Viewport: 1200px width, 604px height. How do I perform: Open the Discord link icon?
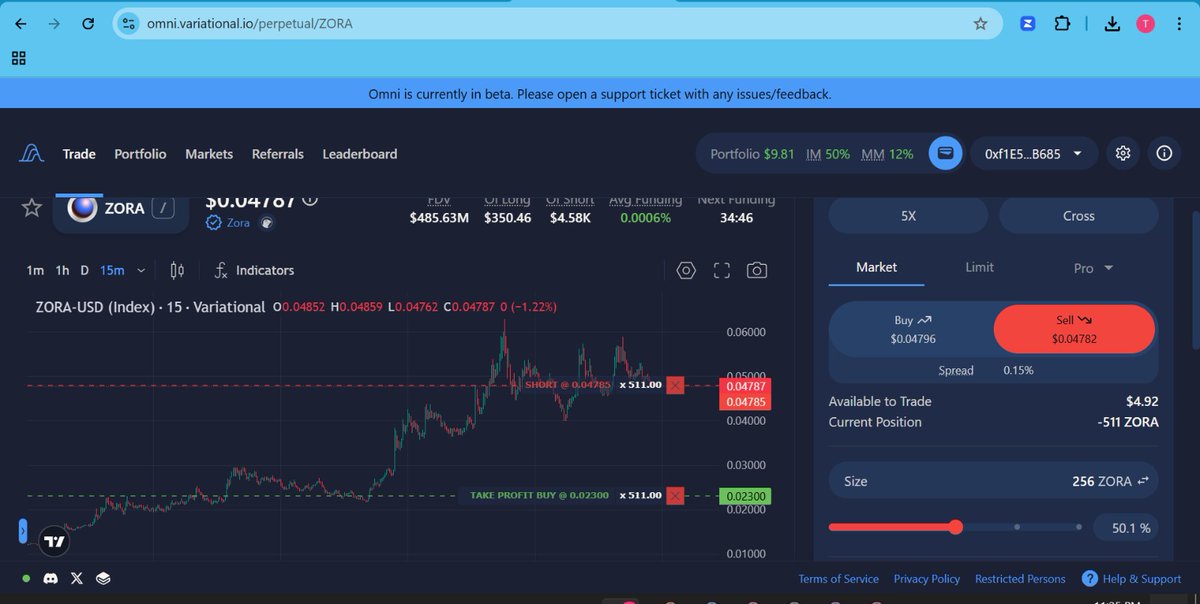[x=51, y=578]
